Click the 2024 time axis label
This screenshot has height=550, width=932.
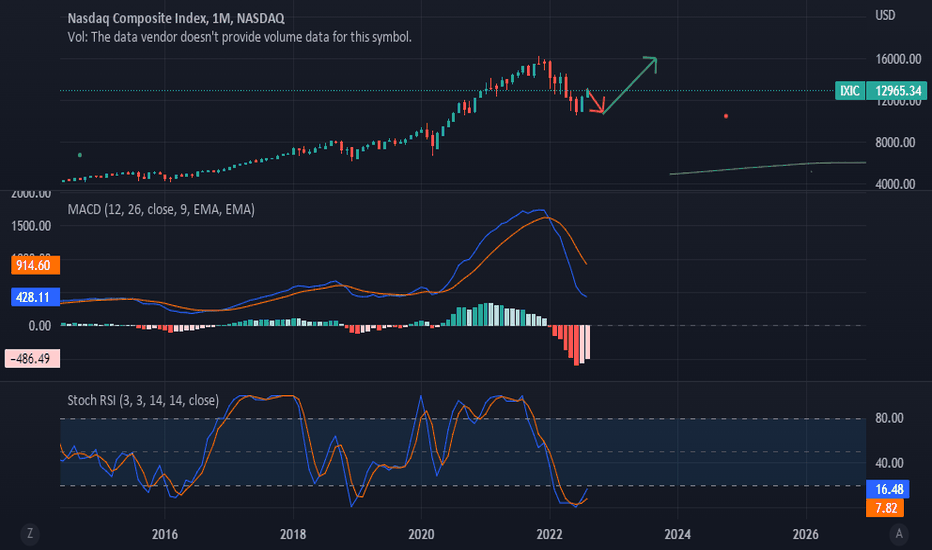coord(678,534)
